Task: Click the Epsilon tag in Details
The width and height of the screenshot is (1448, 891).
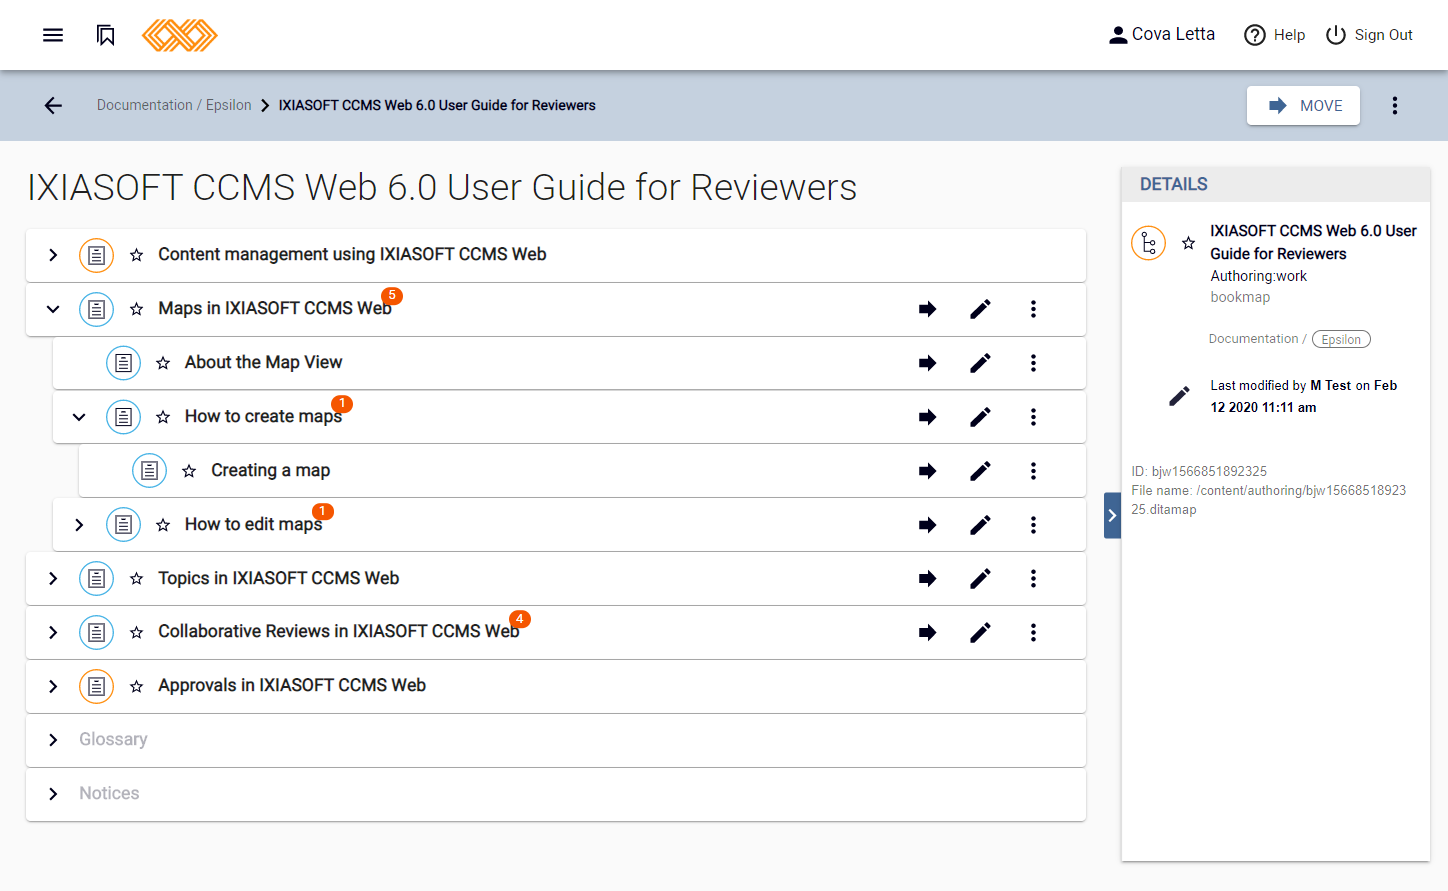Action: coord(1341,339)
